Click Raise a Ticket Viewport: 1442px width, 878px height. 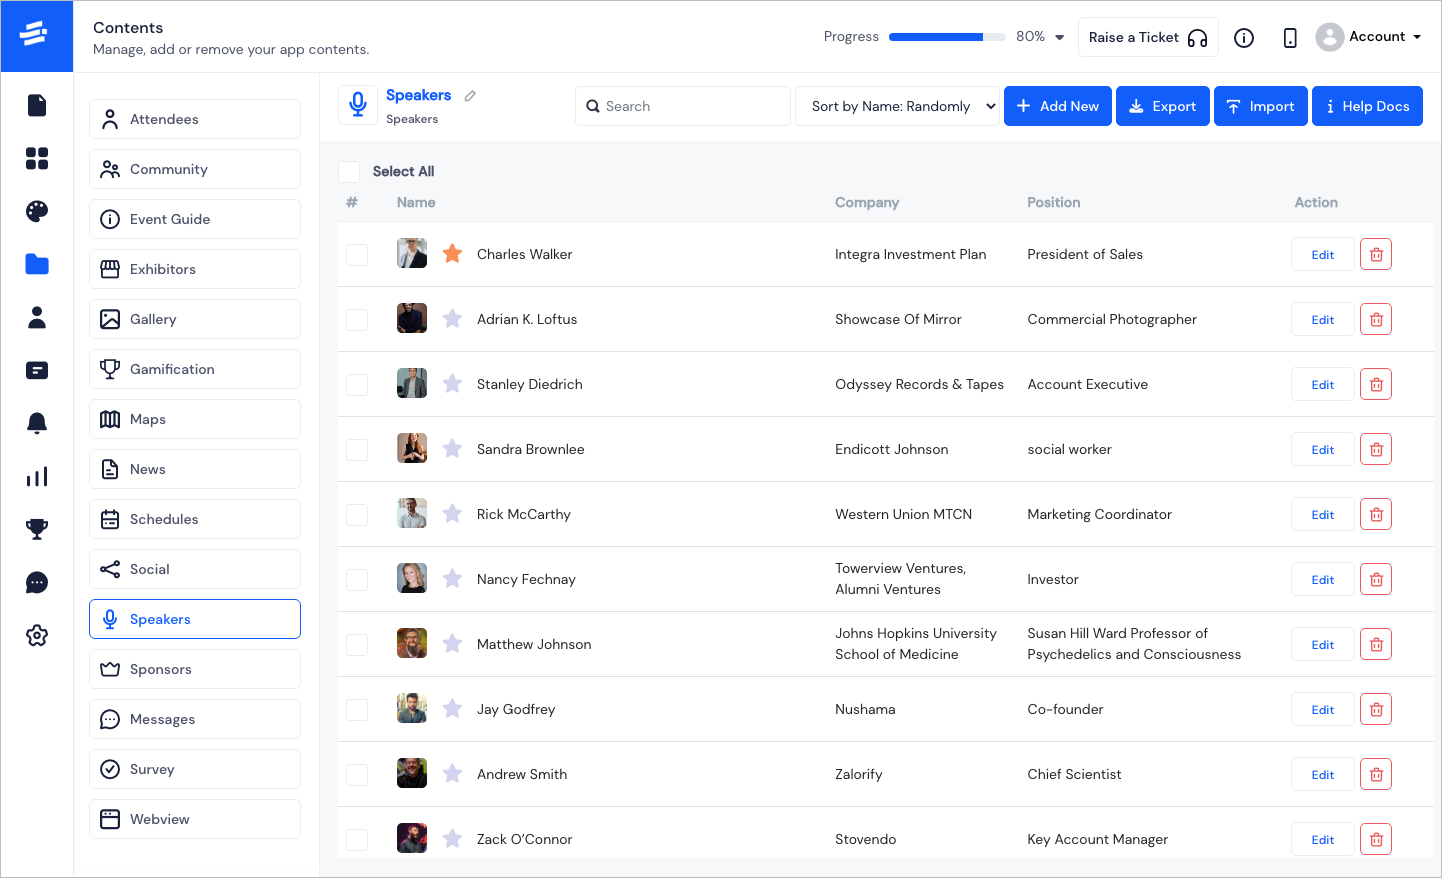[x=1148, y=37]
